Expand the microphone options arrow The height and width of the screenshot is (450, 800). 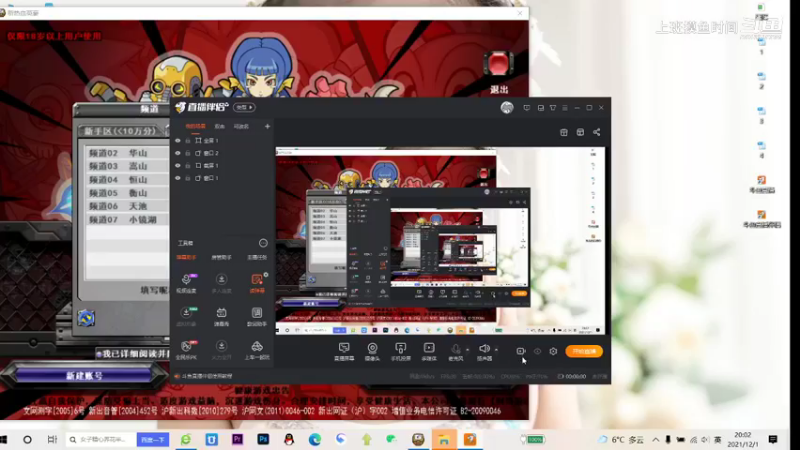click(x=467, y=350)
